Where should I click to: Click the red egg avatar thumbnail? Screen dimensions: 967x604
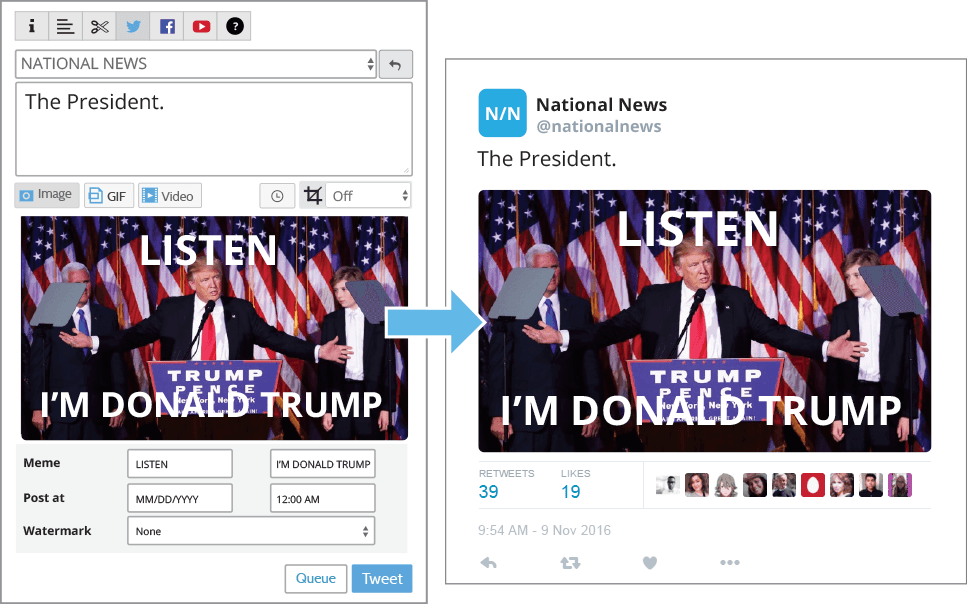[812, 485]
